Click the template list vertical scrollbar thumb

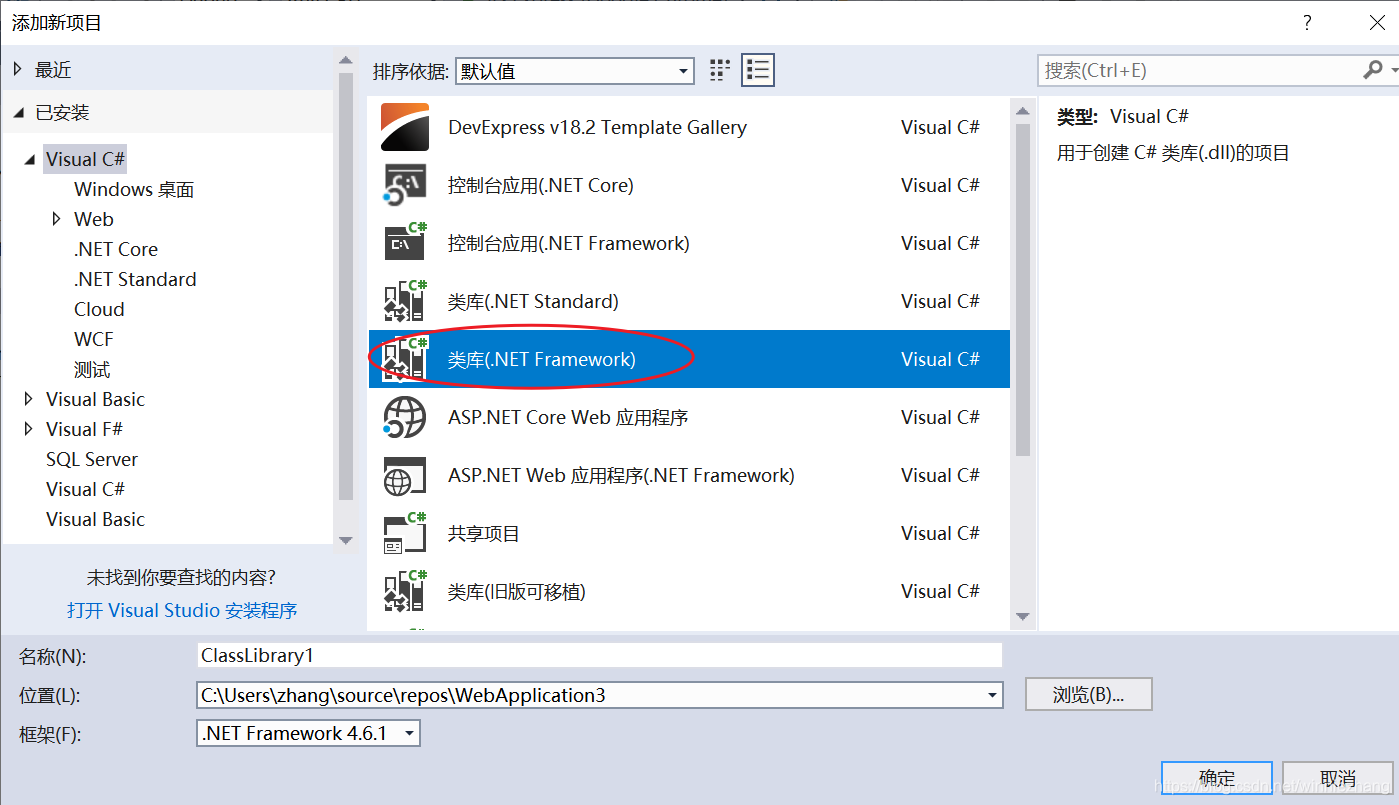pyautogui.click(x=1022, y=289)
